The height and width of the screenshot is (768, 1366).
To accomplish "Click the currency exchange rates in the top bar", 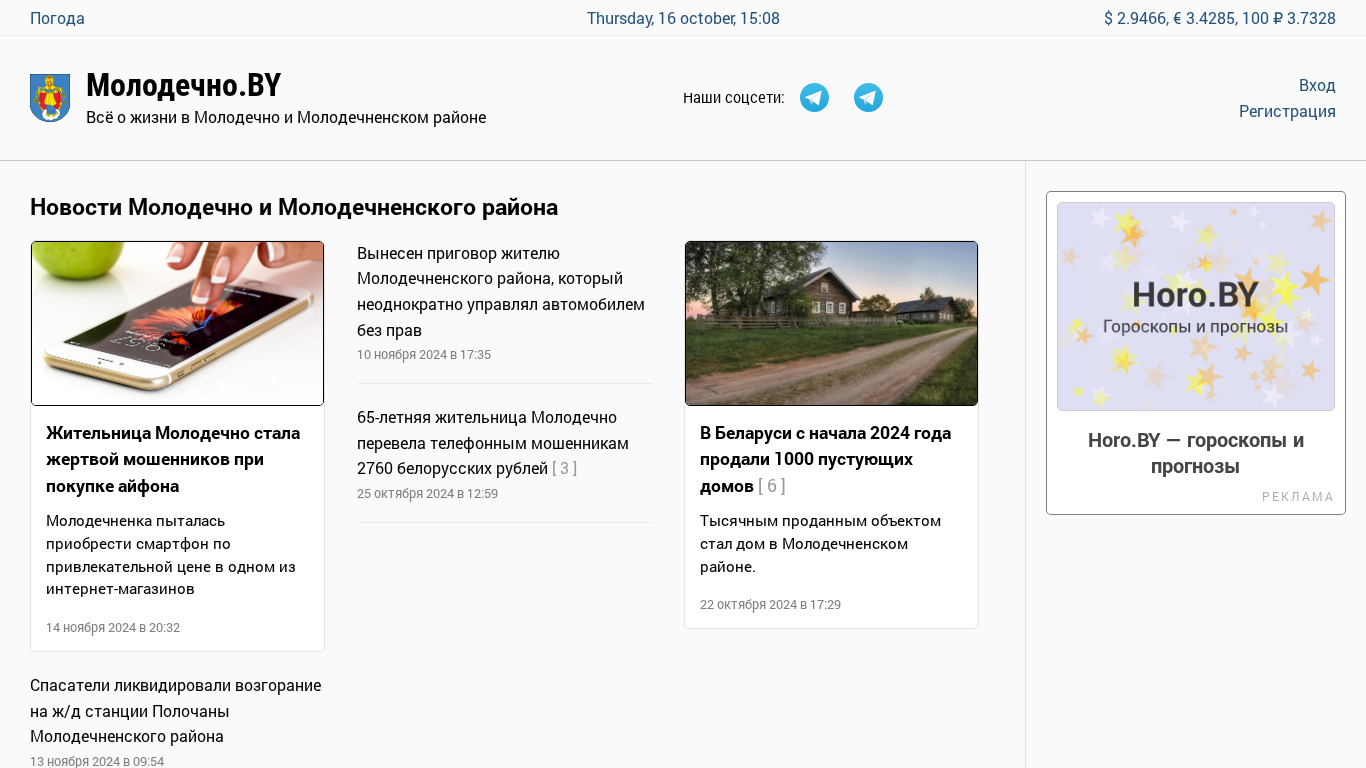I will [x=1220, y=18].
